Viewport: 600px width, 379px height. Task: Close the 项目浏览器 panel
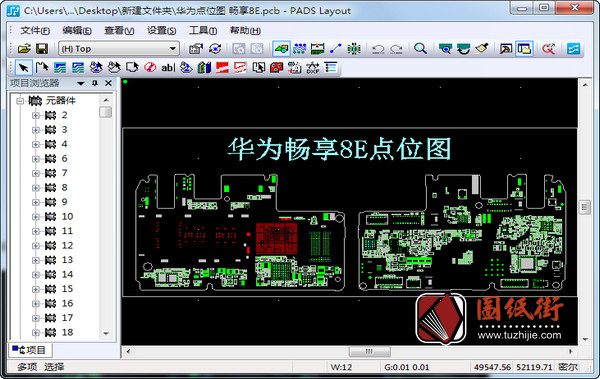click(x=108, y=83)
